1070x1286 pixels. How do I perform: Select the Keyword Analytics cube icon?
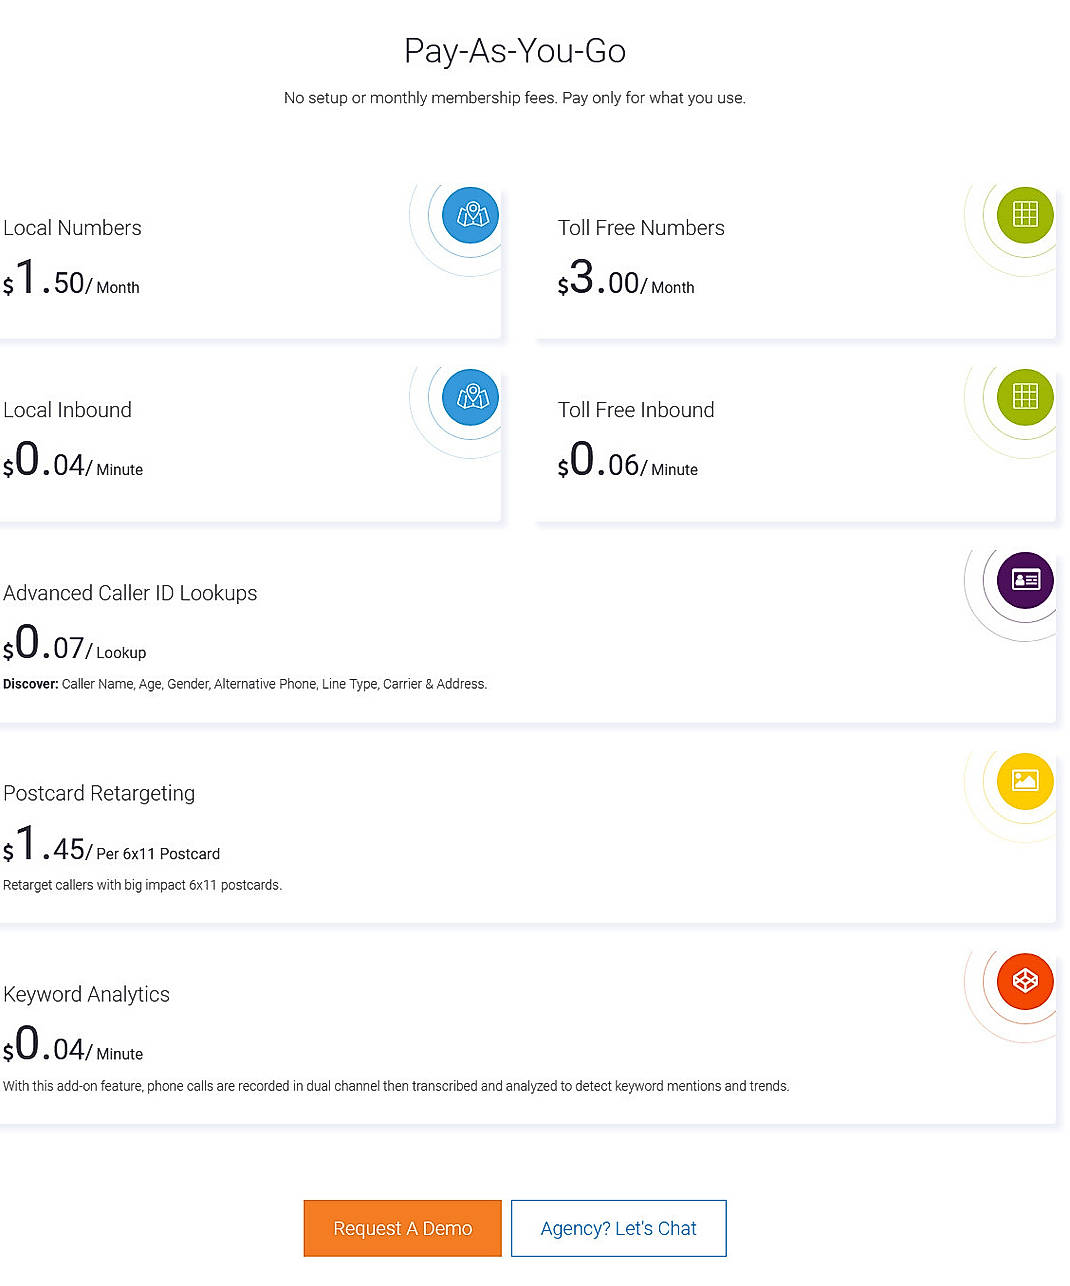[x=1024, y=981]
